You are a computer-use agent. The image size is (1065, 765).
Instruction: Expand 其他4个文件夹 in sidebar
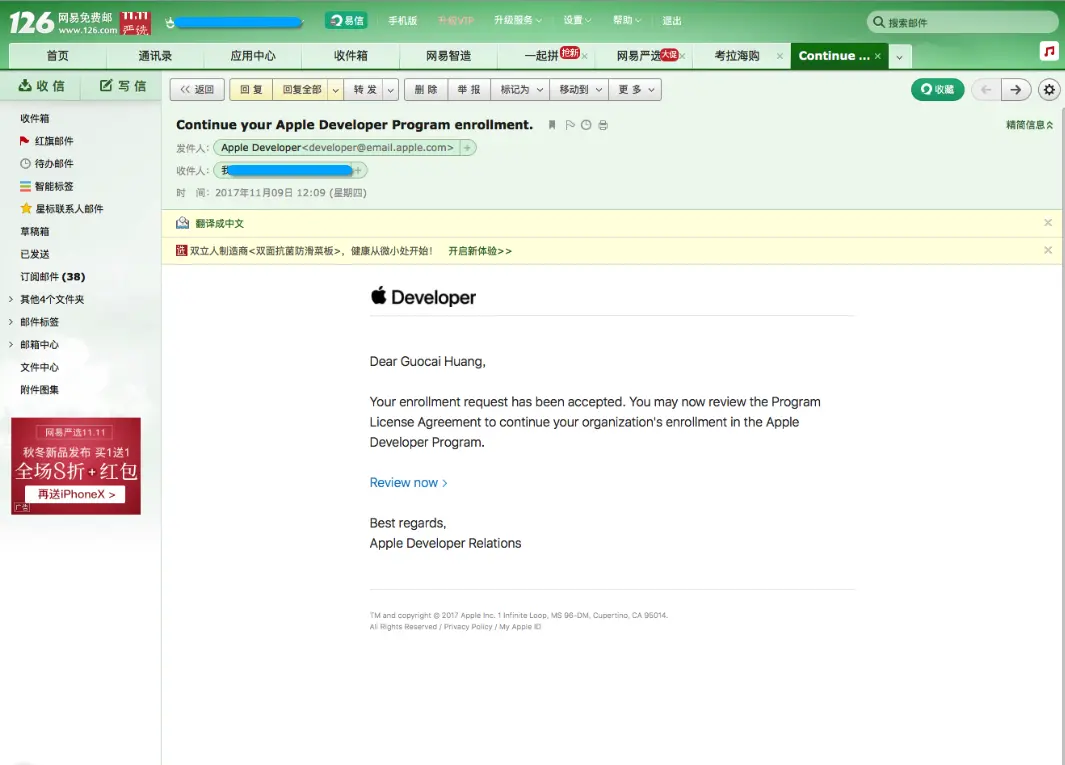coord(11,299)
